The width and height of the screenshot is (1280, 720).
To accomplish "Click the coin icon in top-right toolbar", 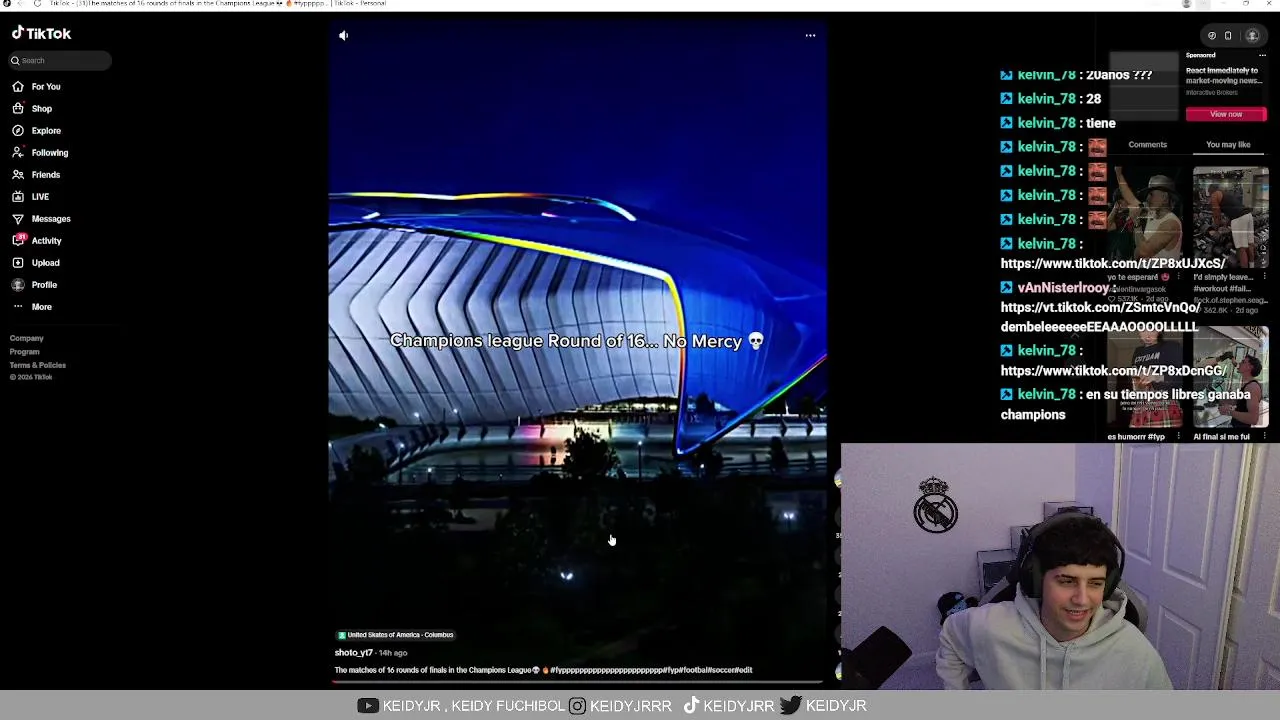I will point(1211,36).
